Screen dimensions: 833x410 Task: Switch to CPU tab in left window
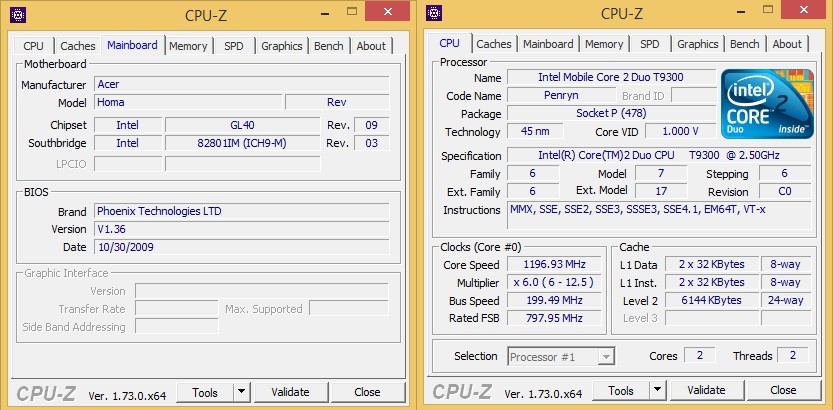click(33, 46)
